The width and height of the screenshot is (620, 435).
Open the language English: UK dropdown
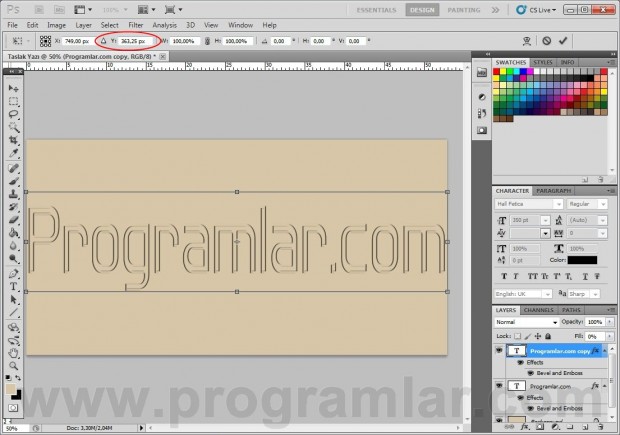[547, 294]
